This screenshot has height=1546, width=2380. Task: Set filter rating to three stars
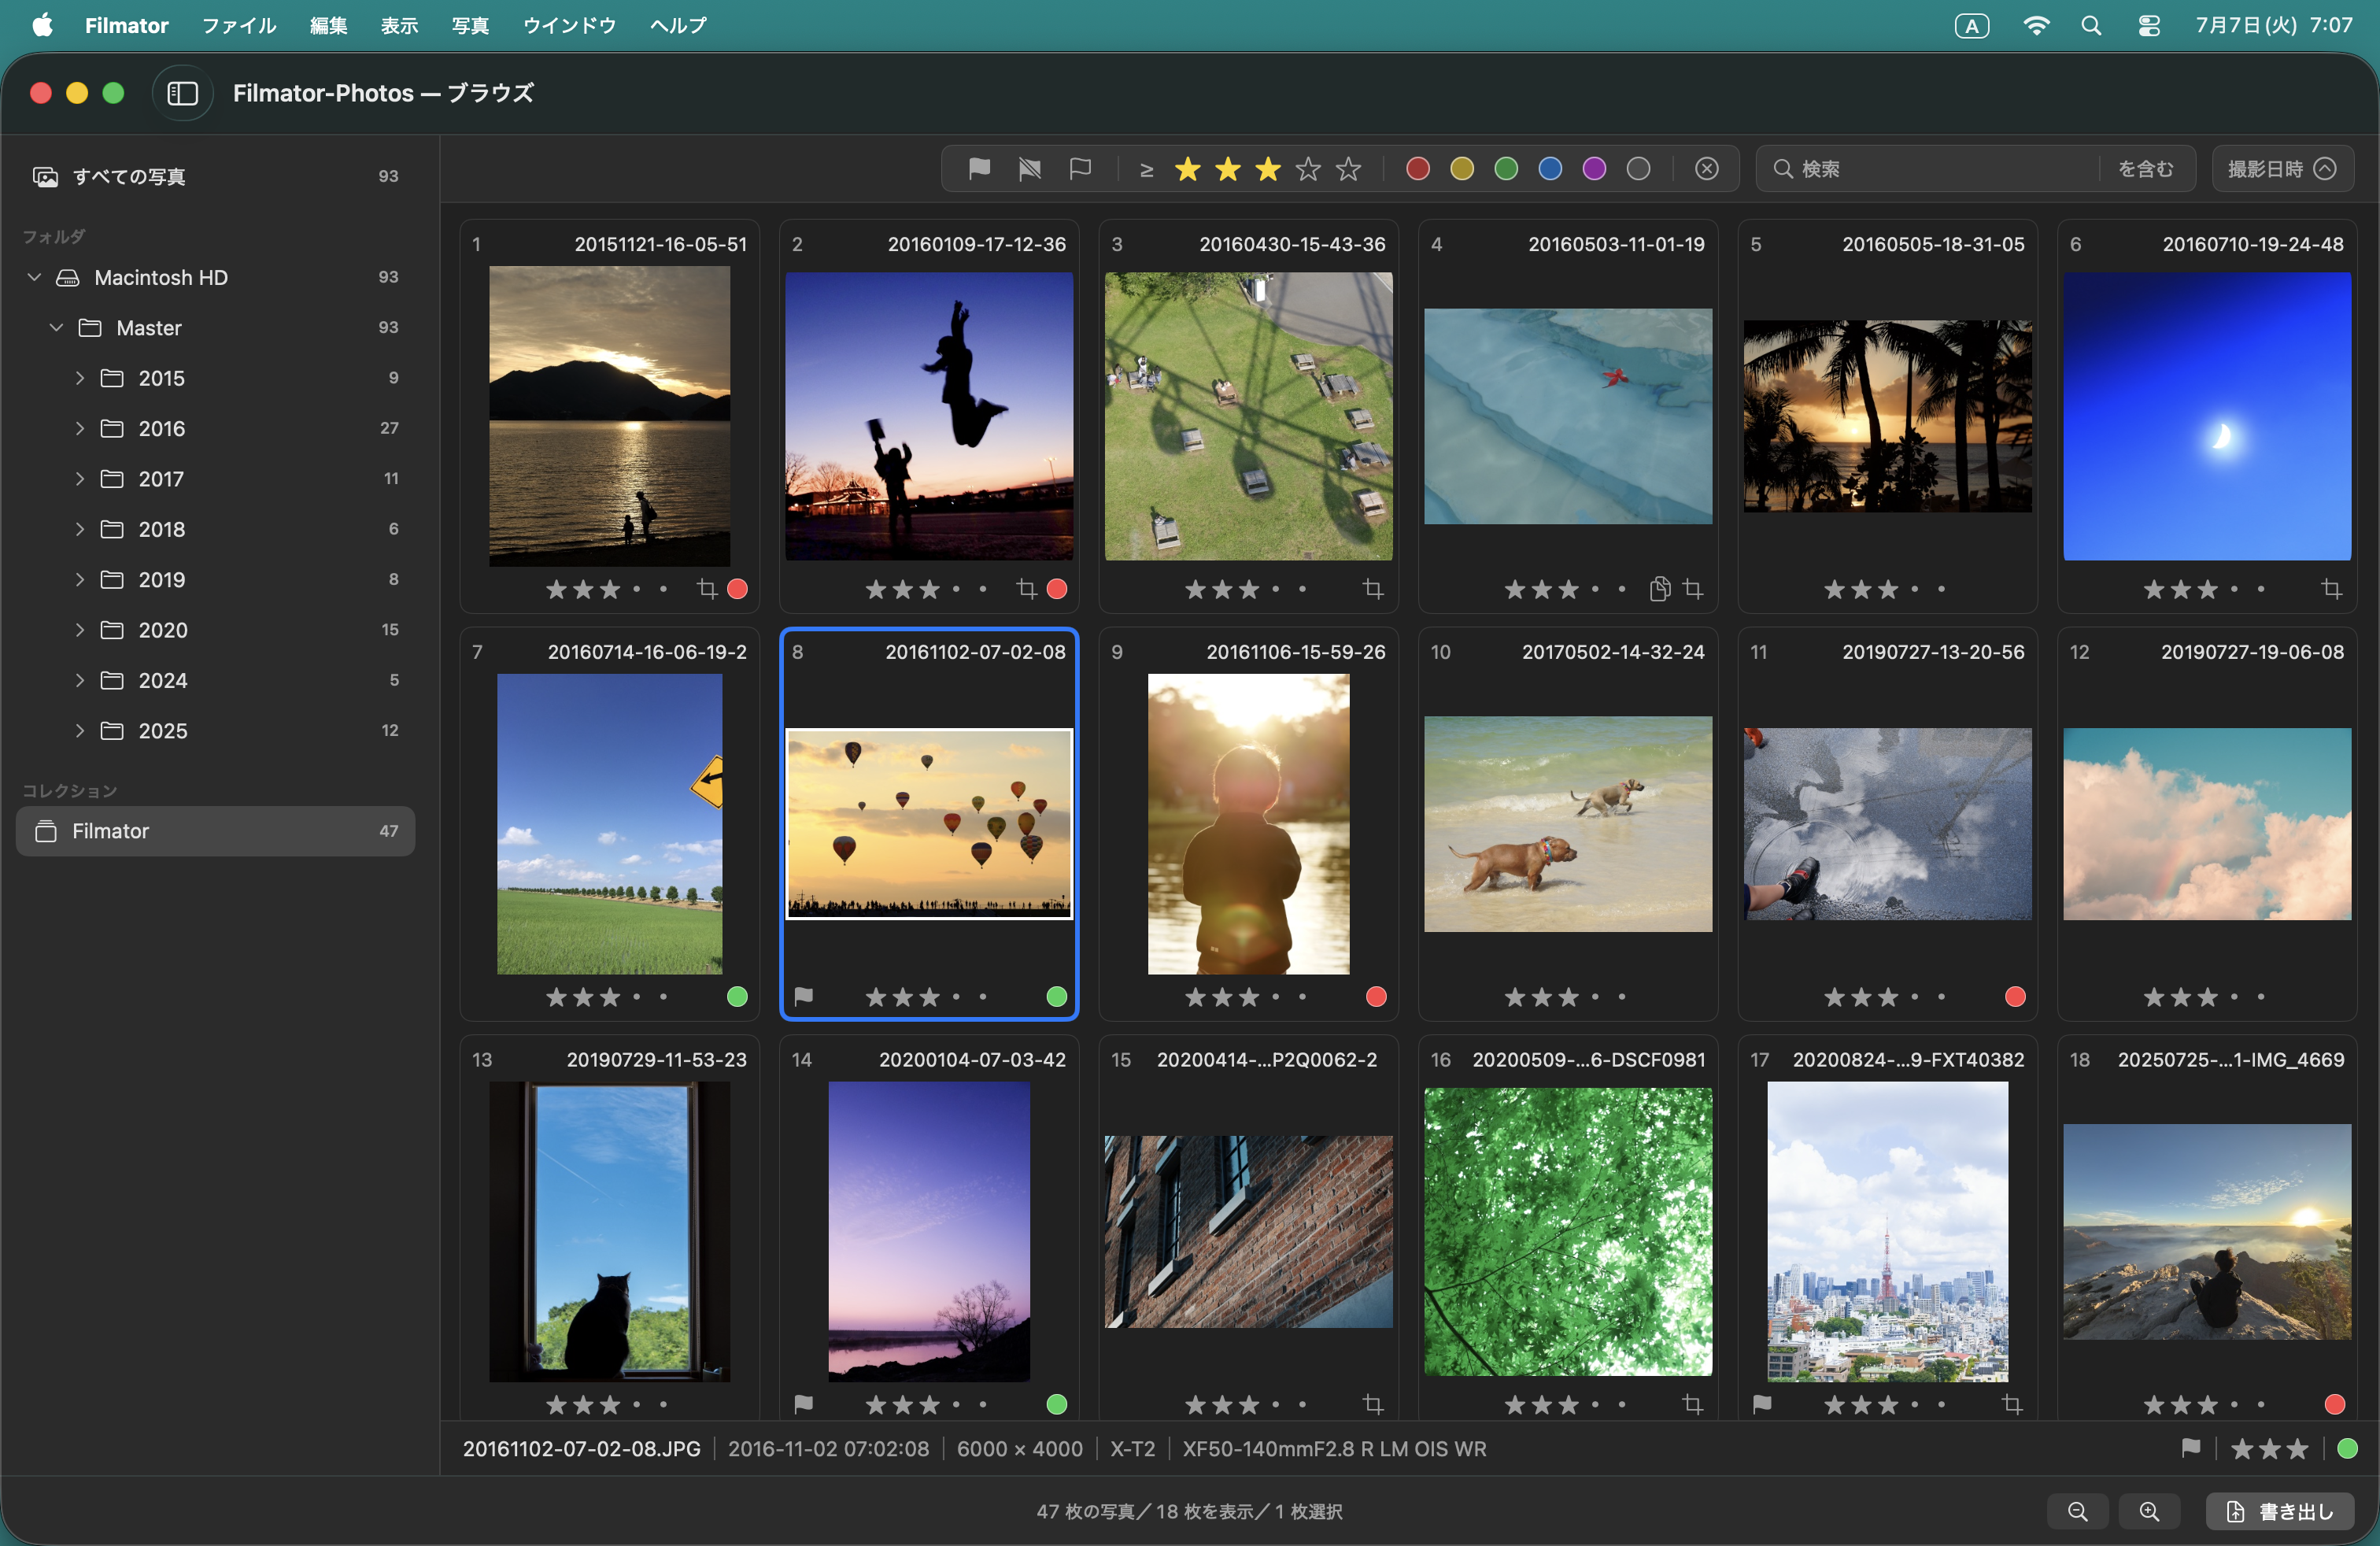coord(1268,168)
